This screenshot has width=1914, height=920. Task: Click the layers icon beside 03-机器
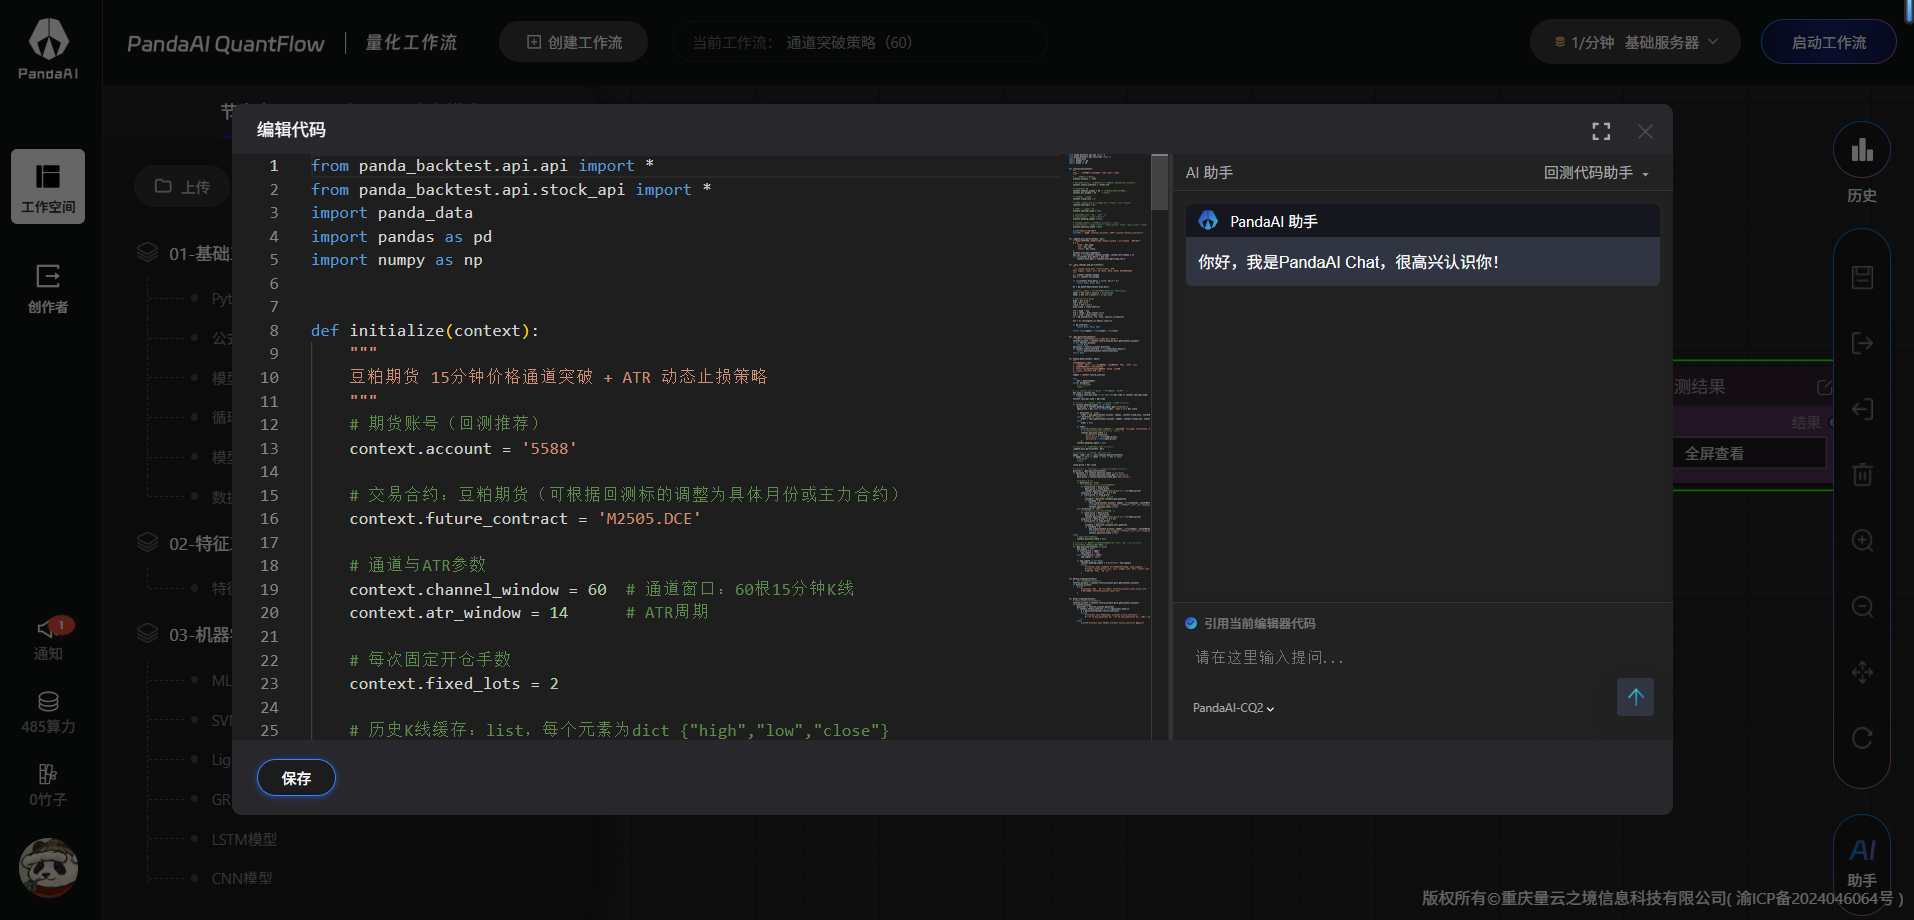pos(148,634)
